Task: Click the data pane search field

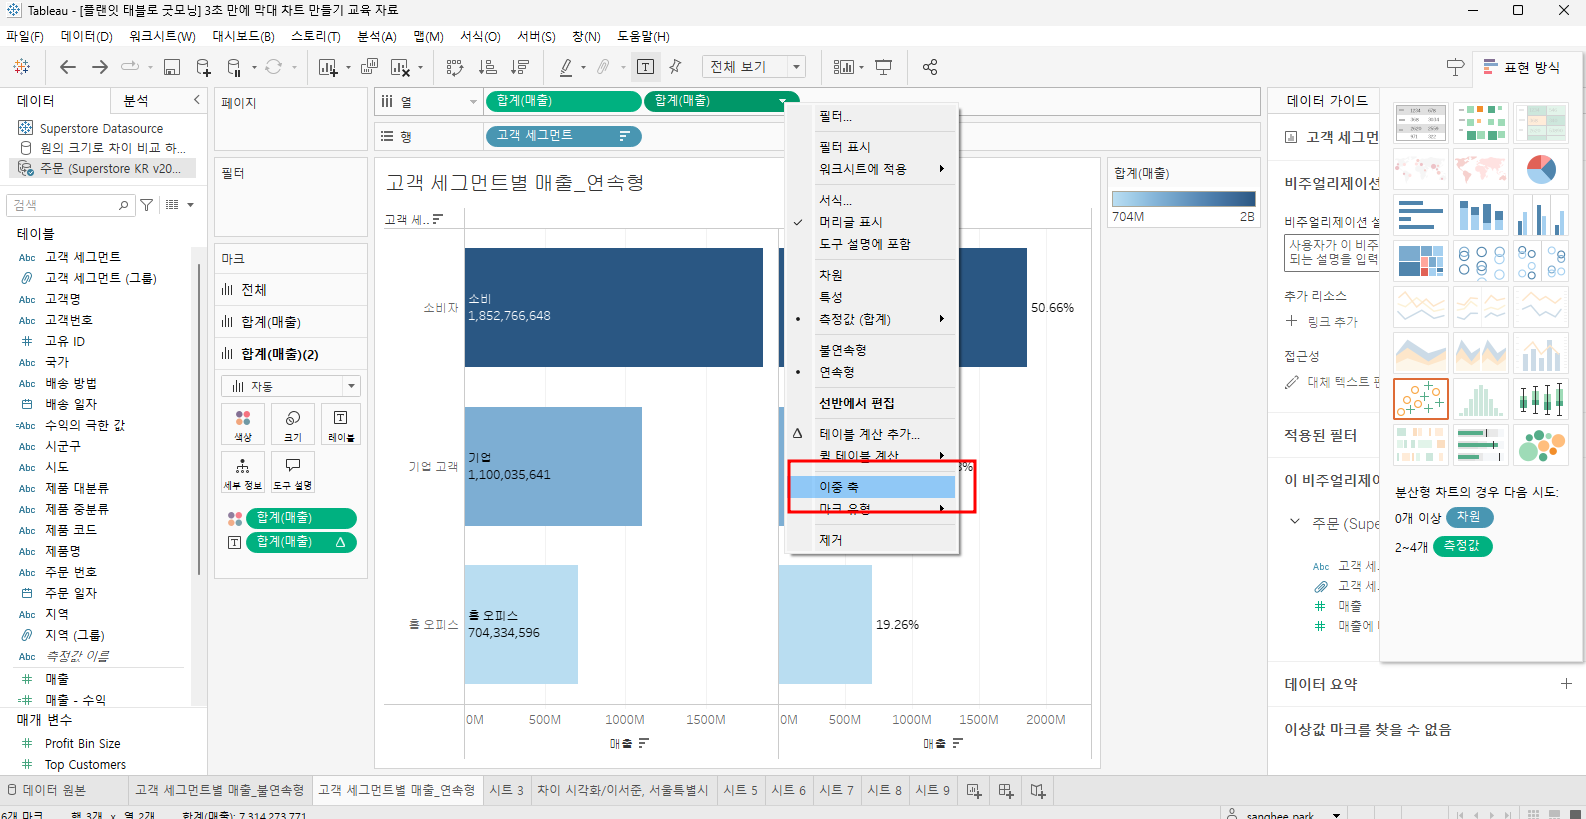Action: pos(69,205)
